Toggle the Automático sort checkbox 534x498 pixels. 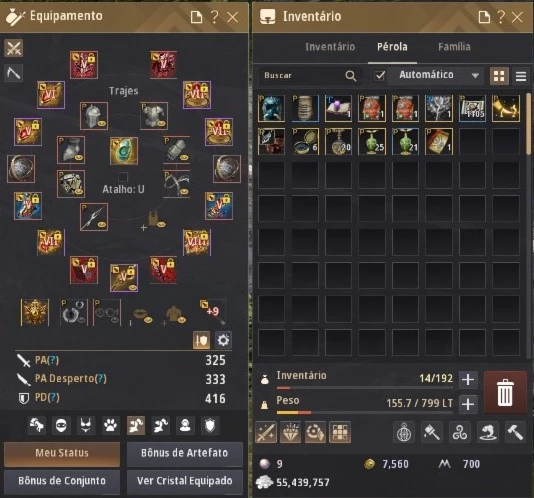coord(379,75)
